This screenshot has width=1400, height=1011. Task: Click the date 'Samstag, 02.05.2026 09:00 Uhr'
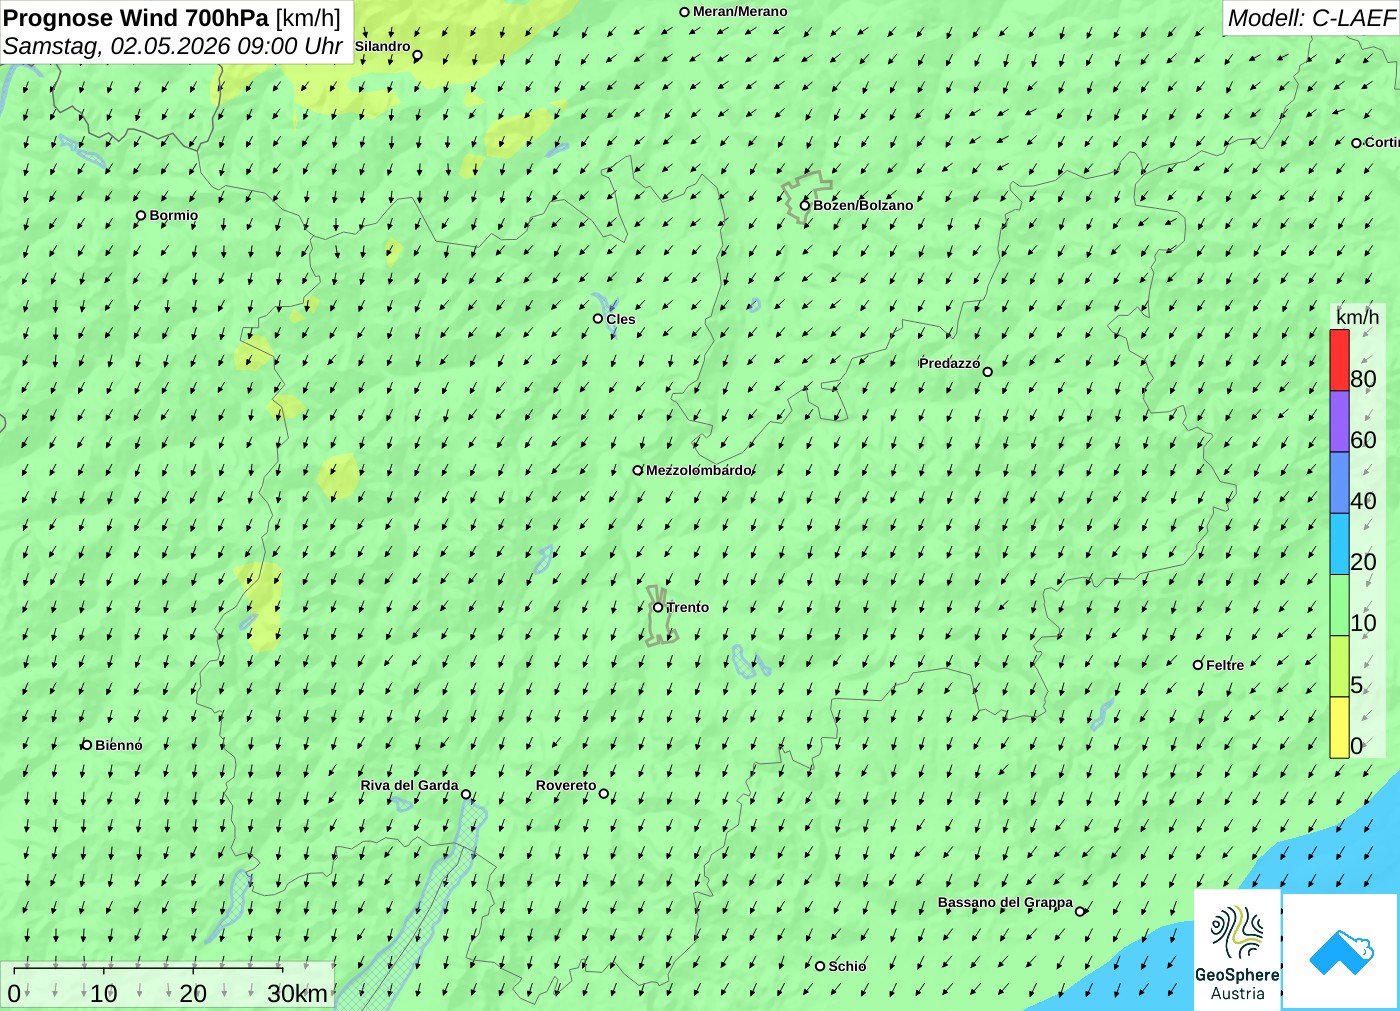[173, 46]
